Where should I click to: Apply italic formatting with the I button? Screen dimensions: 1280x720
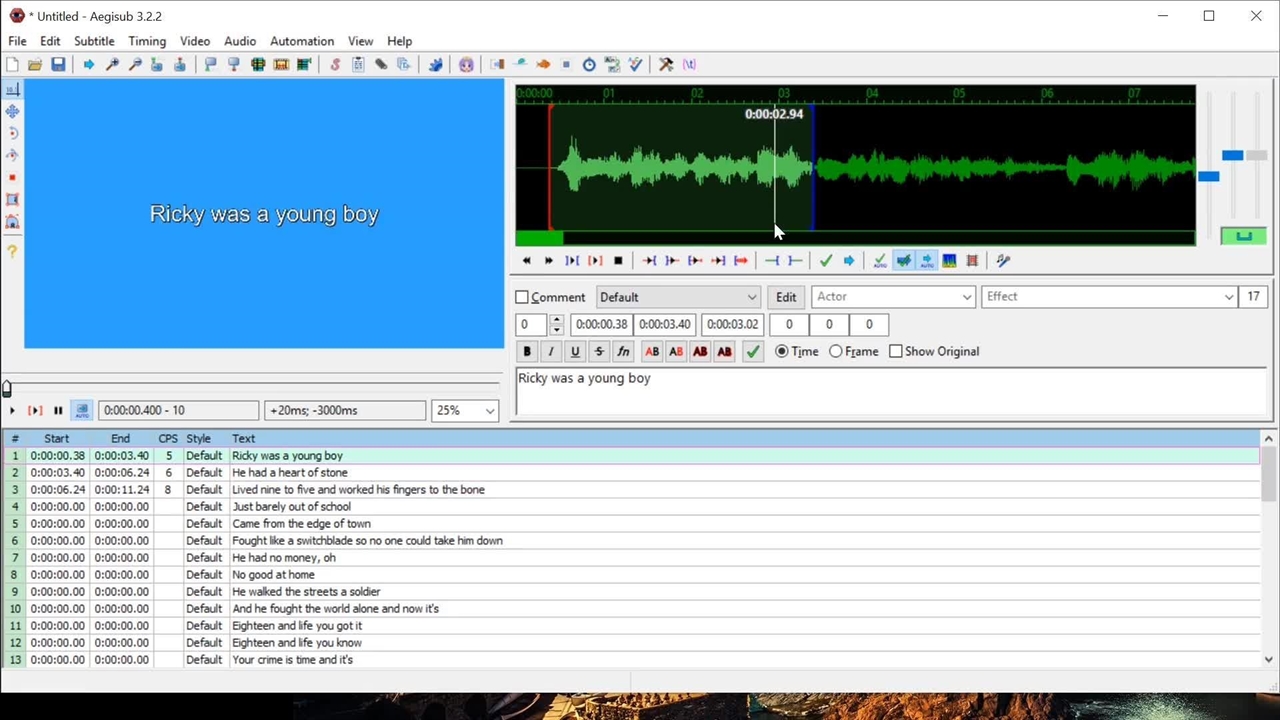click(551, 352)
